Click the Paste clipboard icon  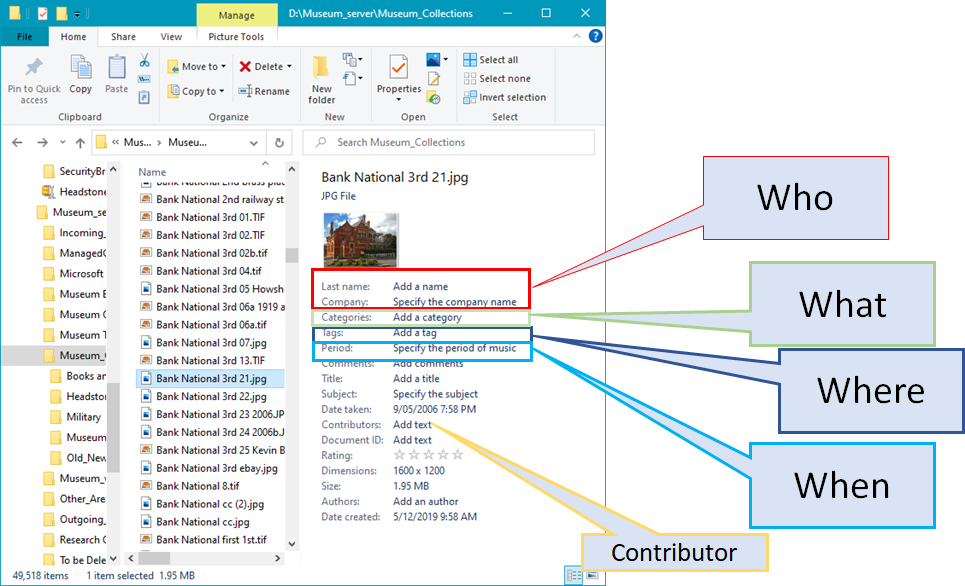pyautogui.click(x=116, y=66)
